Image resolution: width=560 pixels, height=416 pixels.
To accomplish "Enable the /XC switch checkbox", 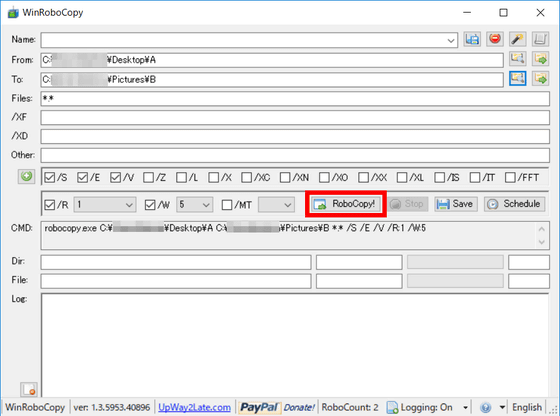I will [246, 177].
